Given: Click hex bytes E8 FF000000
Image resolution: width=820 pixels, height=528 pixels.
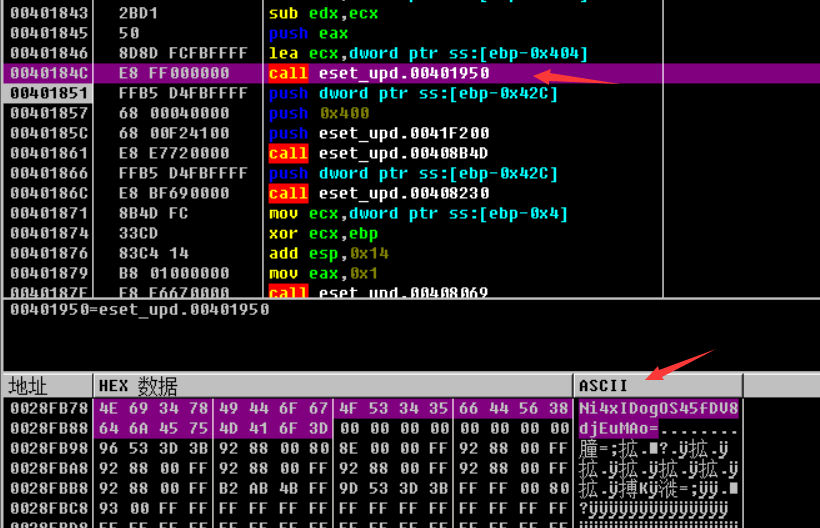Looking at the screenshot, I should [174, 73].
